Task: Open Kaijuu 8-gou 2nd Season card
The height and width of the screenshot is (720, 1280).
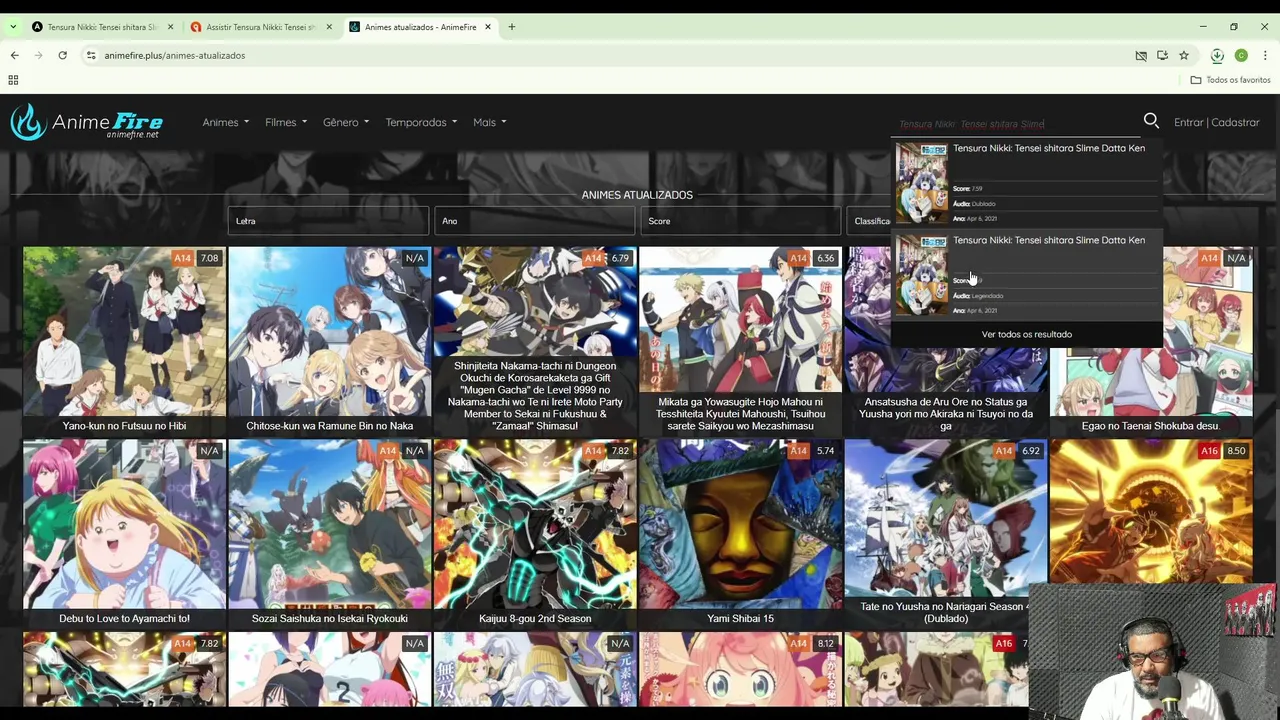Action: (x=535, y=534)
